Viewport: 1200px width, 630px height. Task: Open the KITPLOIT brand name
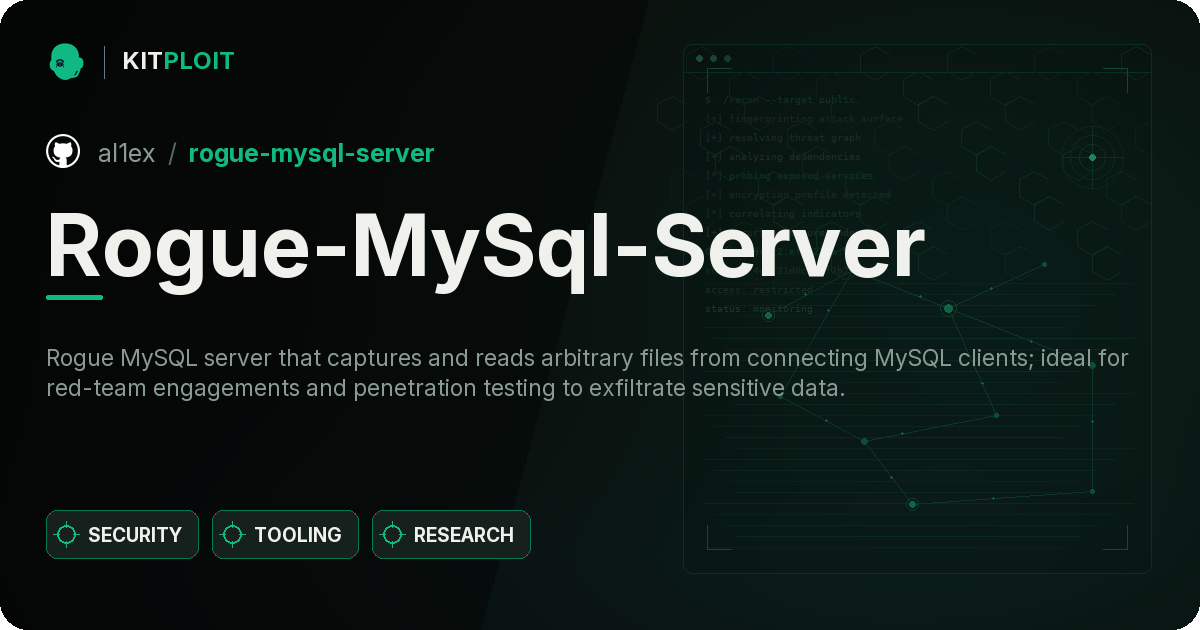[178, 62]
